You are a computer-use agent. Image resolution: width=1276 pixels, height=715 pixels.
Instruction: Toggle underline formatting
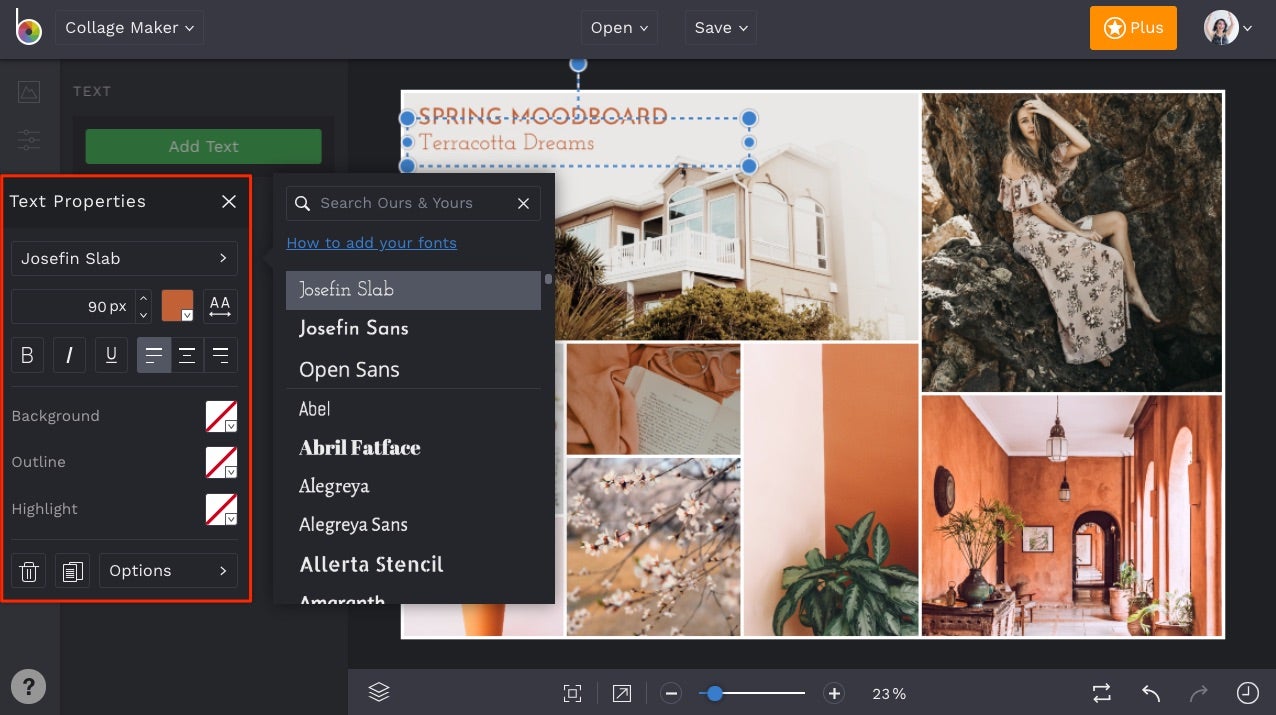point(111,355)
